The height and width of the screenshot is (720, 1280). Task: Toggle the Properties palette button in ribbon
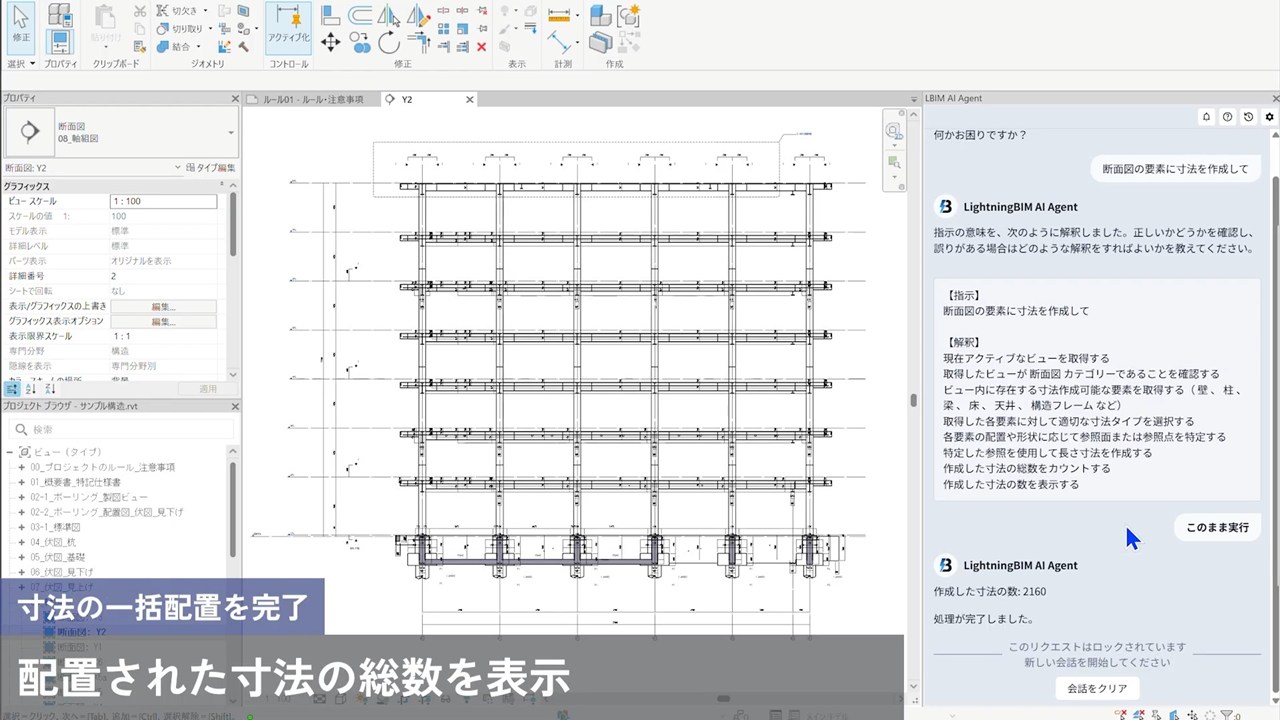click(x=60, y=42)
